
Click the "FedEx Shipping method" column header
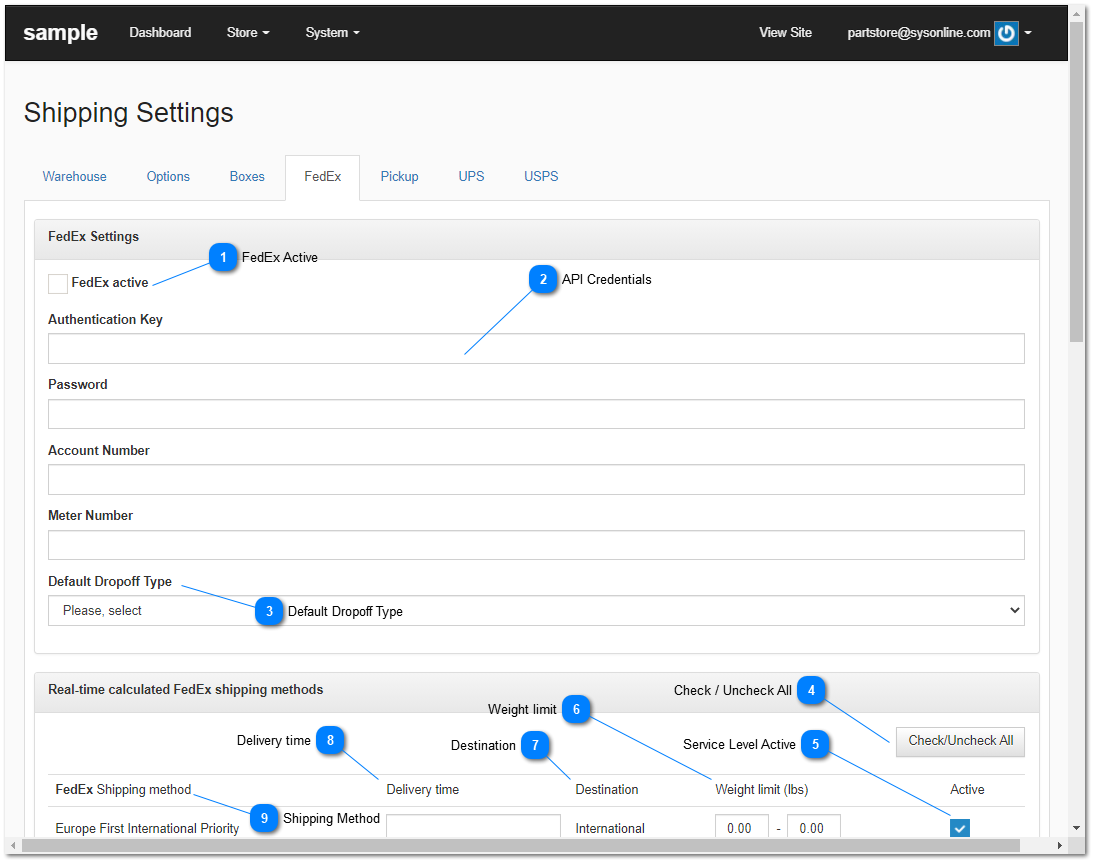123,789
